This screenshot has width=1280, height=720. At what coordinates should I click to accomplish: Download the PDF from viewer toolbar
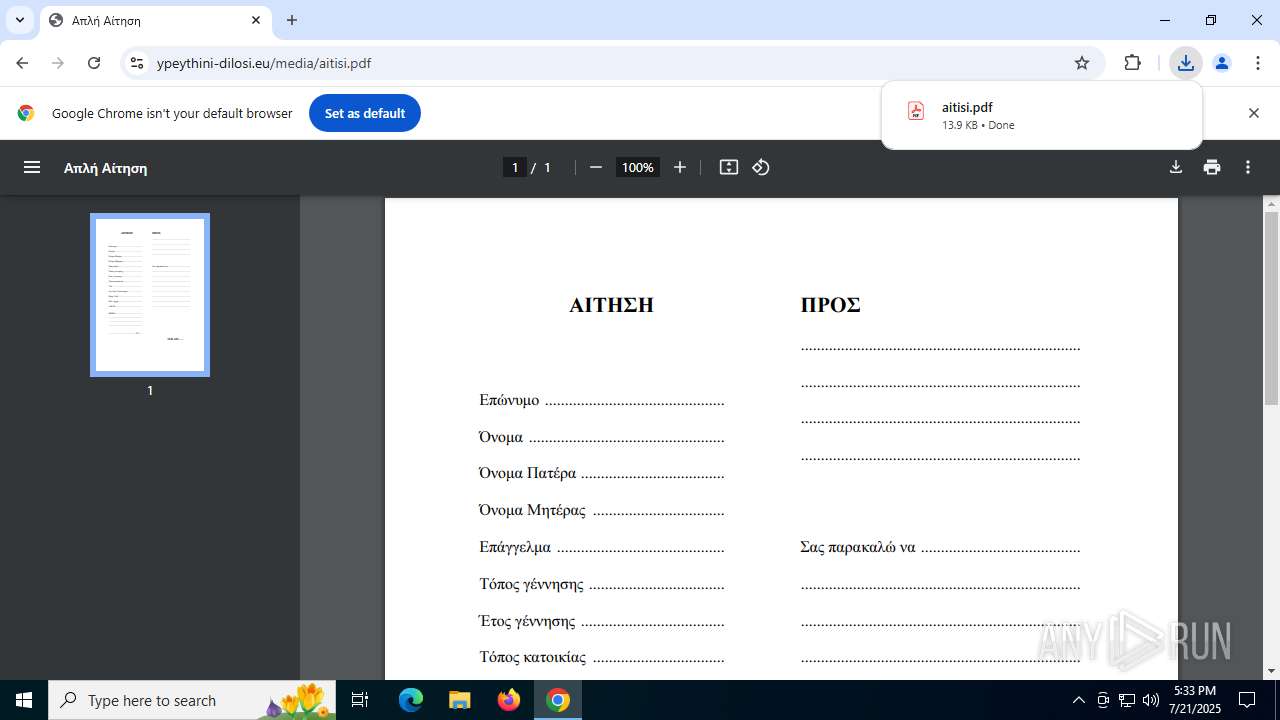point(1176,168)
